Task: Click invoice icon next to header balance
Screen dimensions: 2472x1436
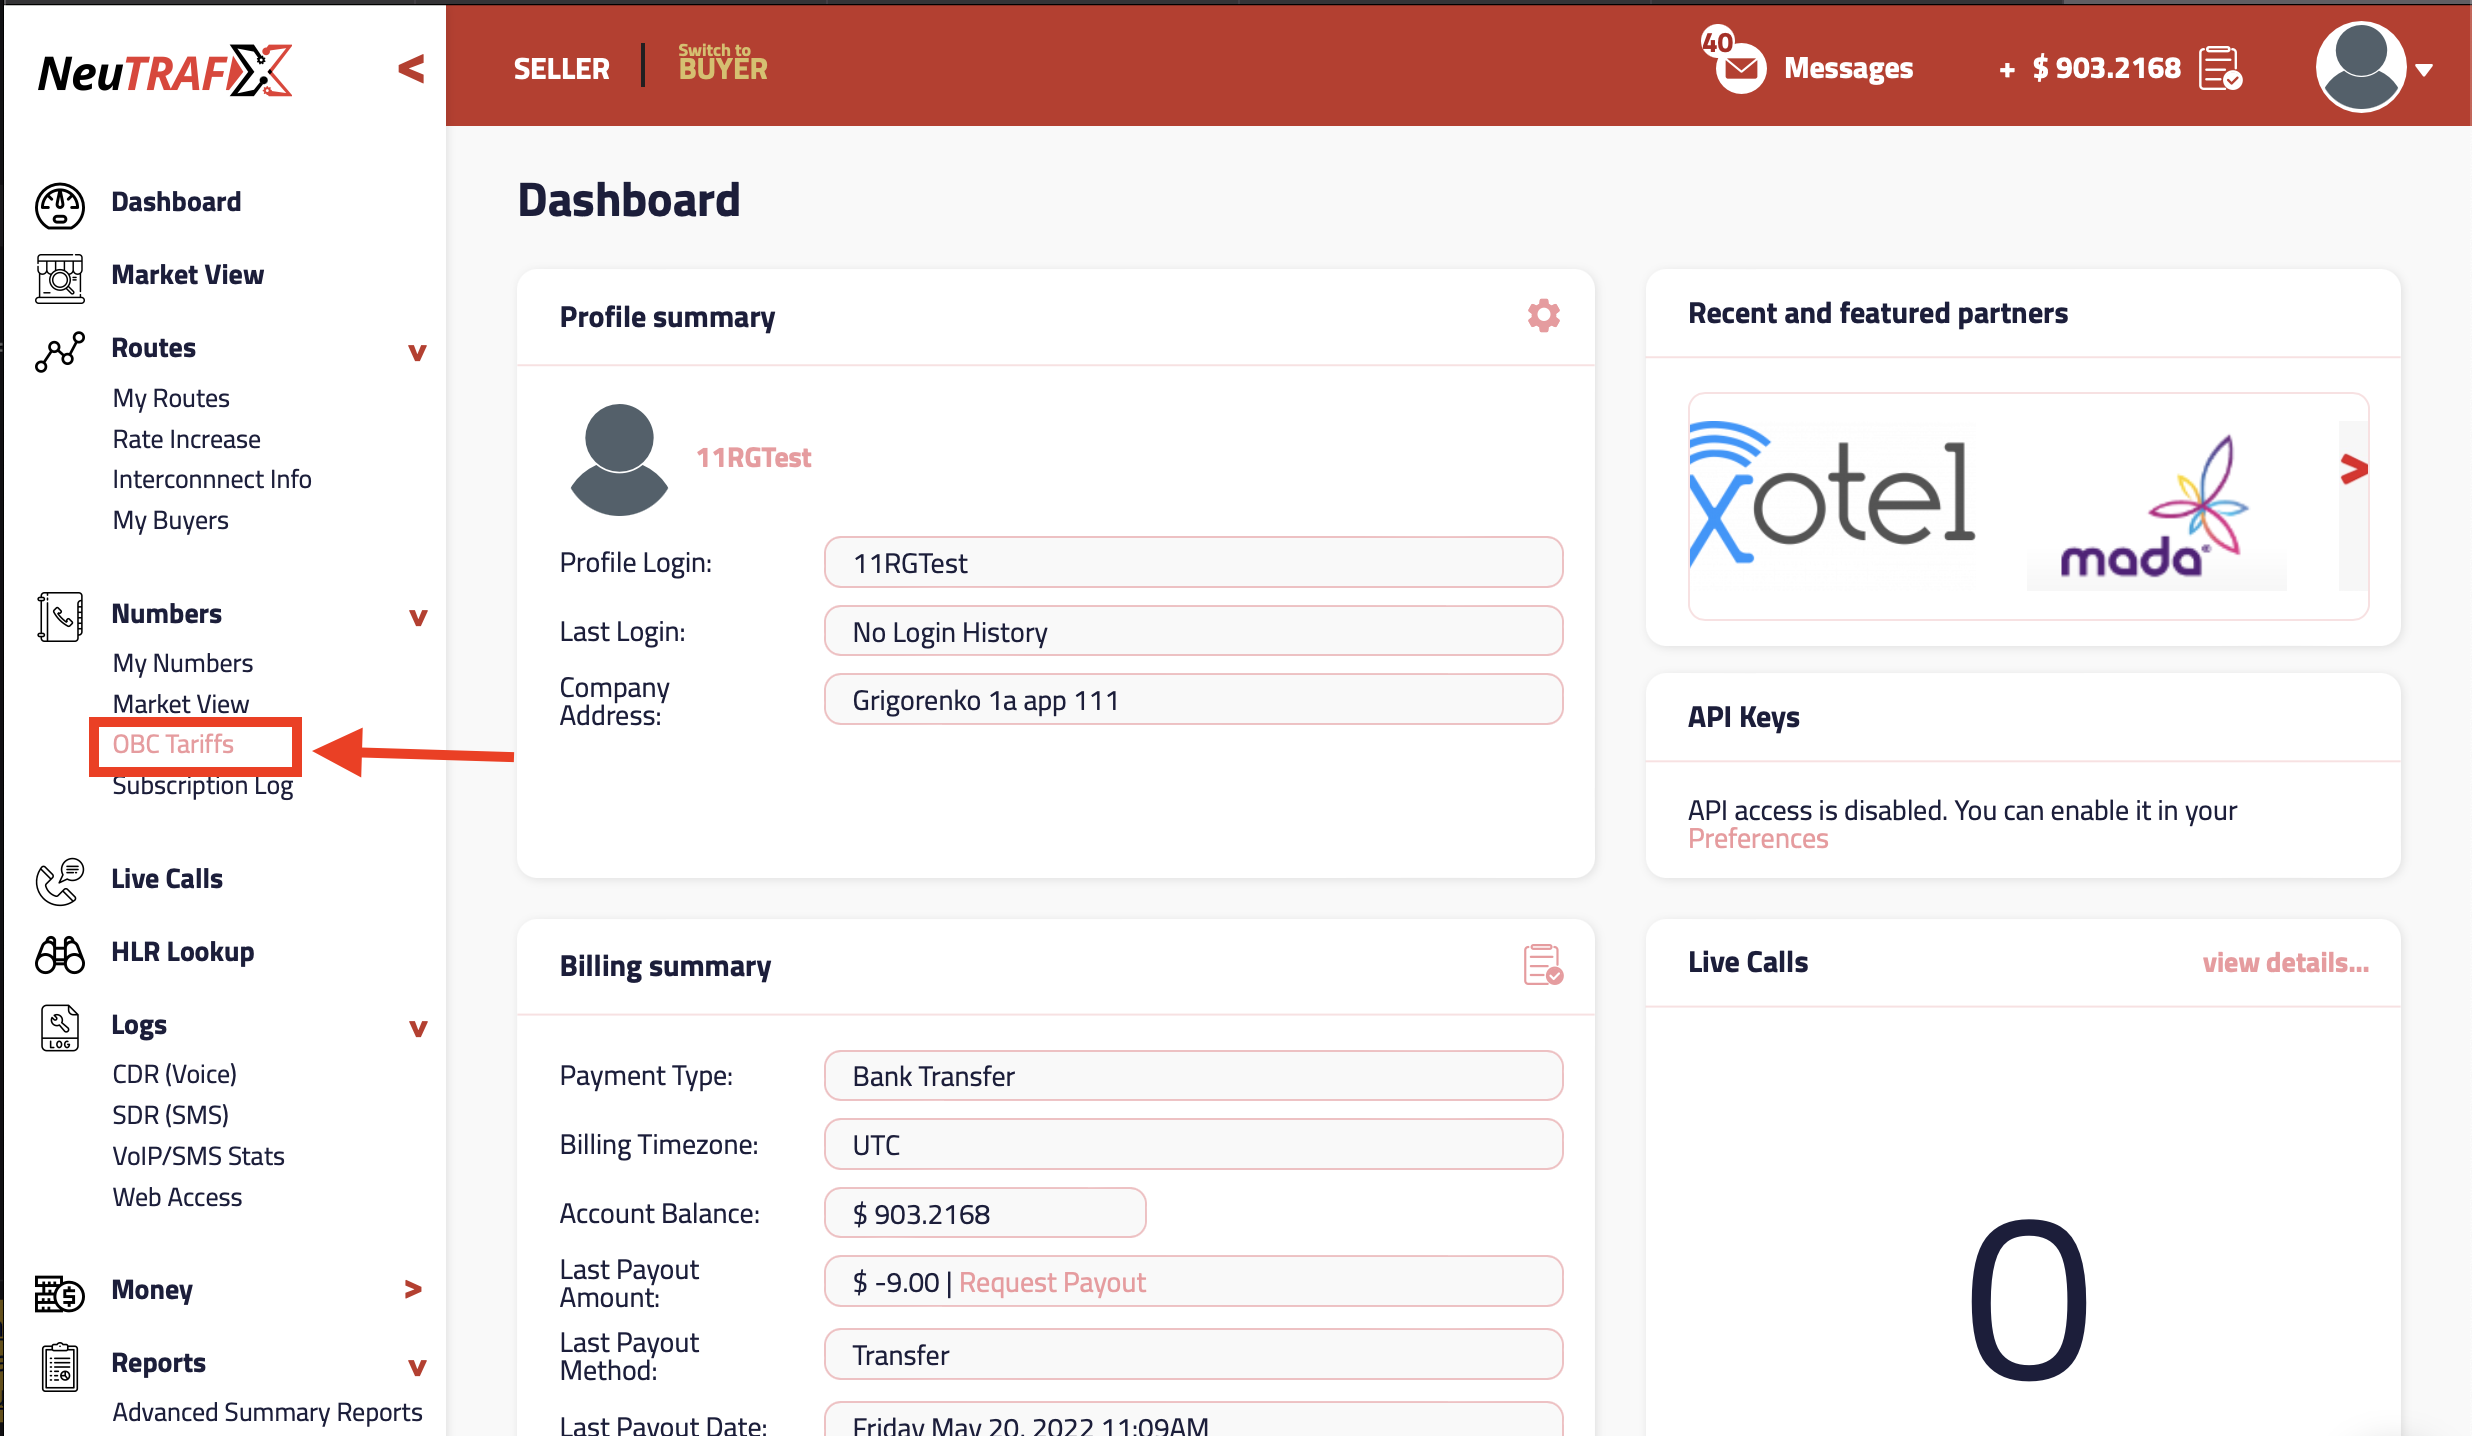Action: click(x=2220, y=68)
